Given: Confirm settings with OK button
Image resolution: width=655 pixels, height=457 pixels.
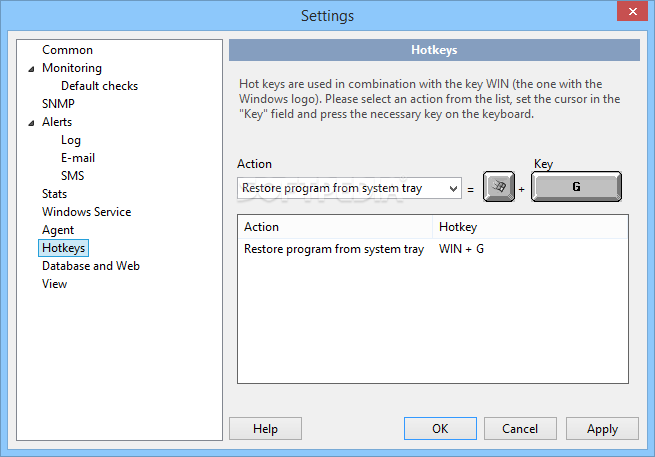Looking at the screenshot, I should coord(440,429).
